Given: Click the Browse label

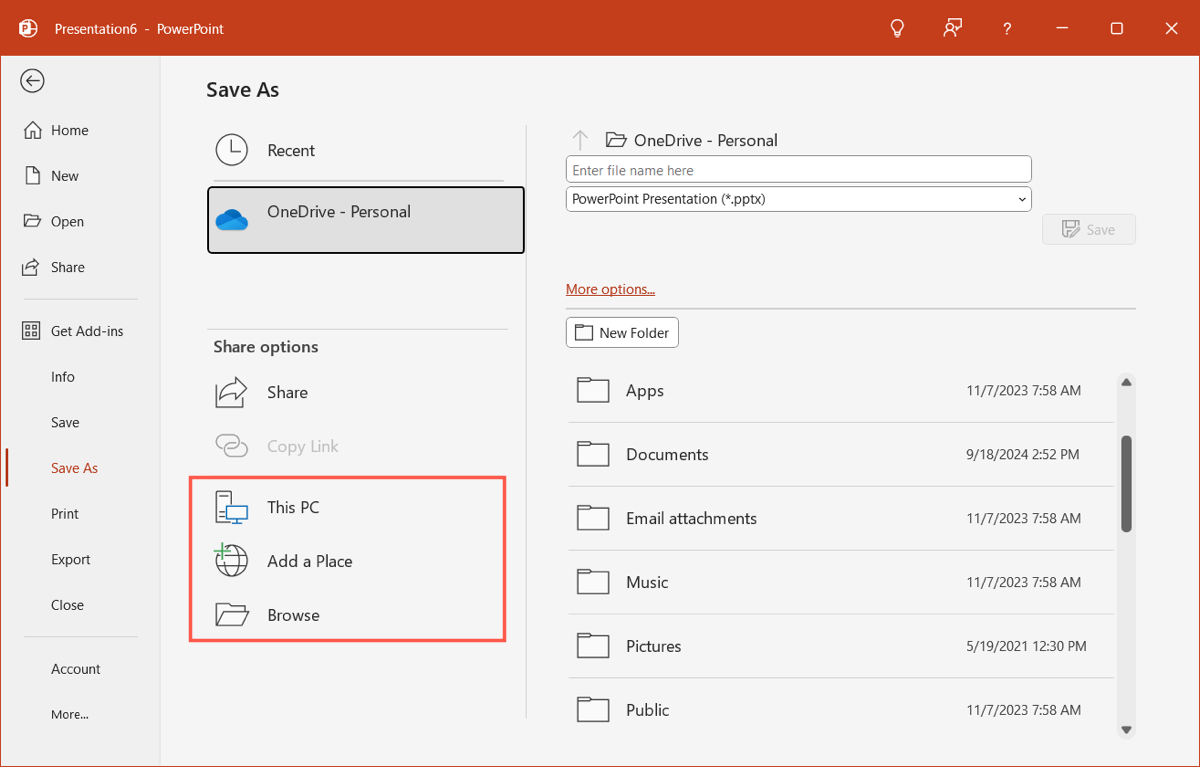Looking at the screenshot, I should (x=293, y=615).
